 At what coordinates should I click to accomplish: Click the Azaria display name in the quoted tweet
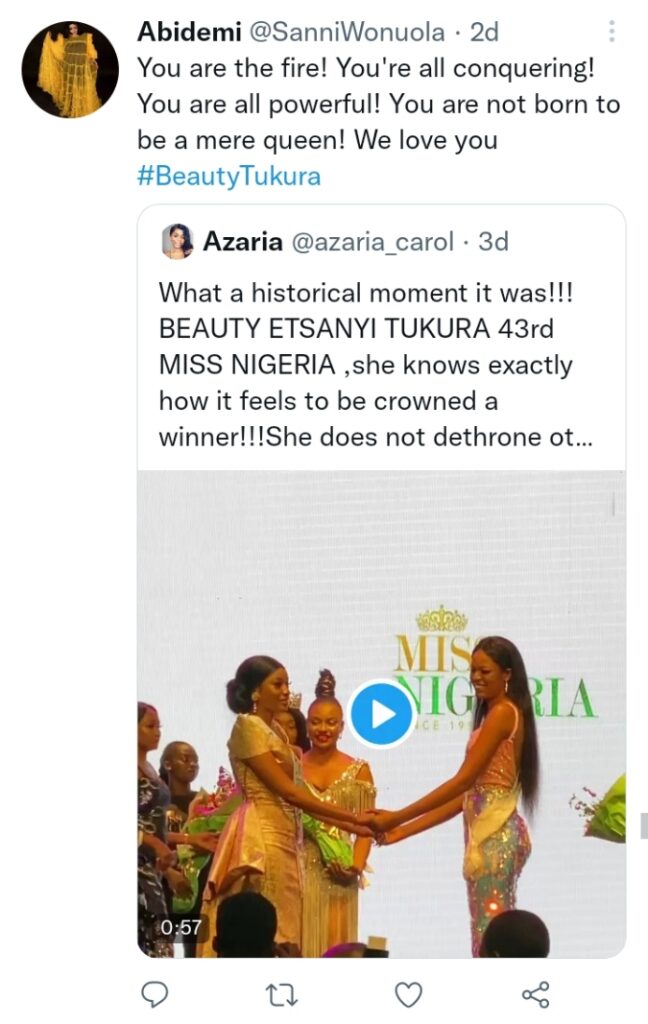(x=242, y=241)
